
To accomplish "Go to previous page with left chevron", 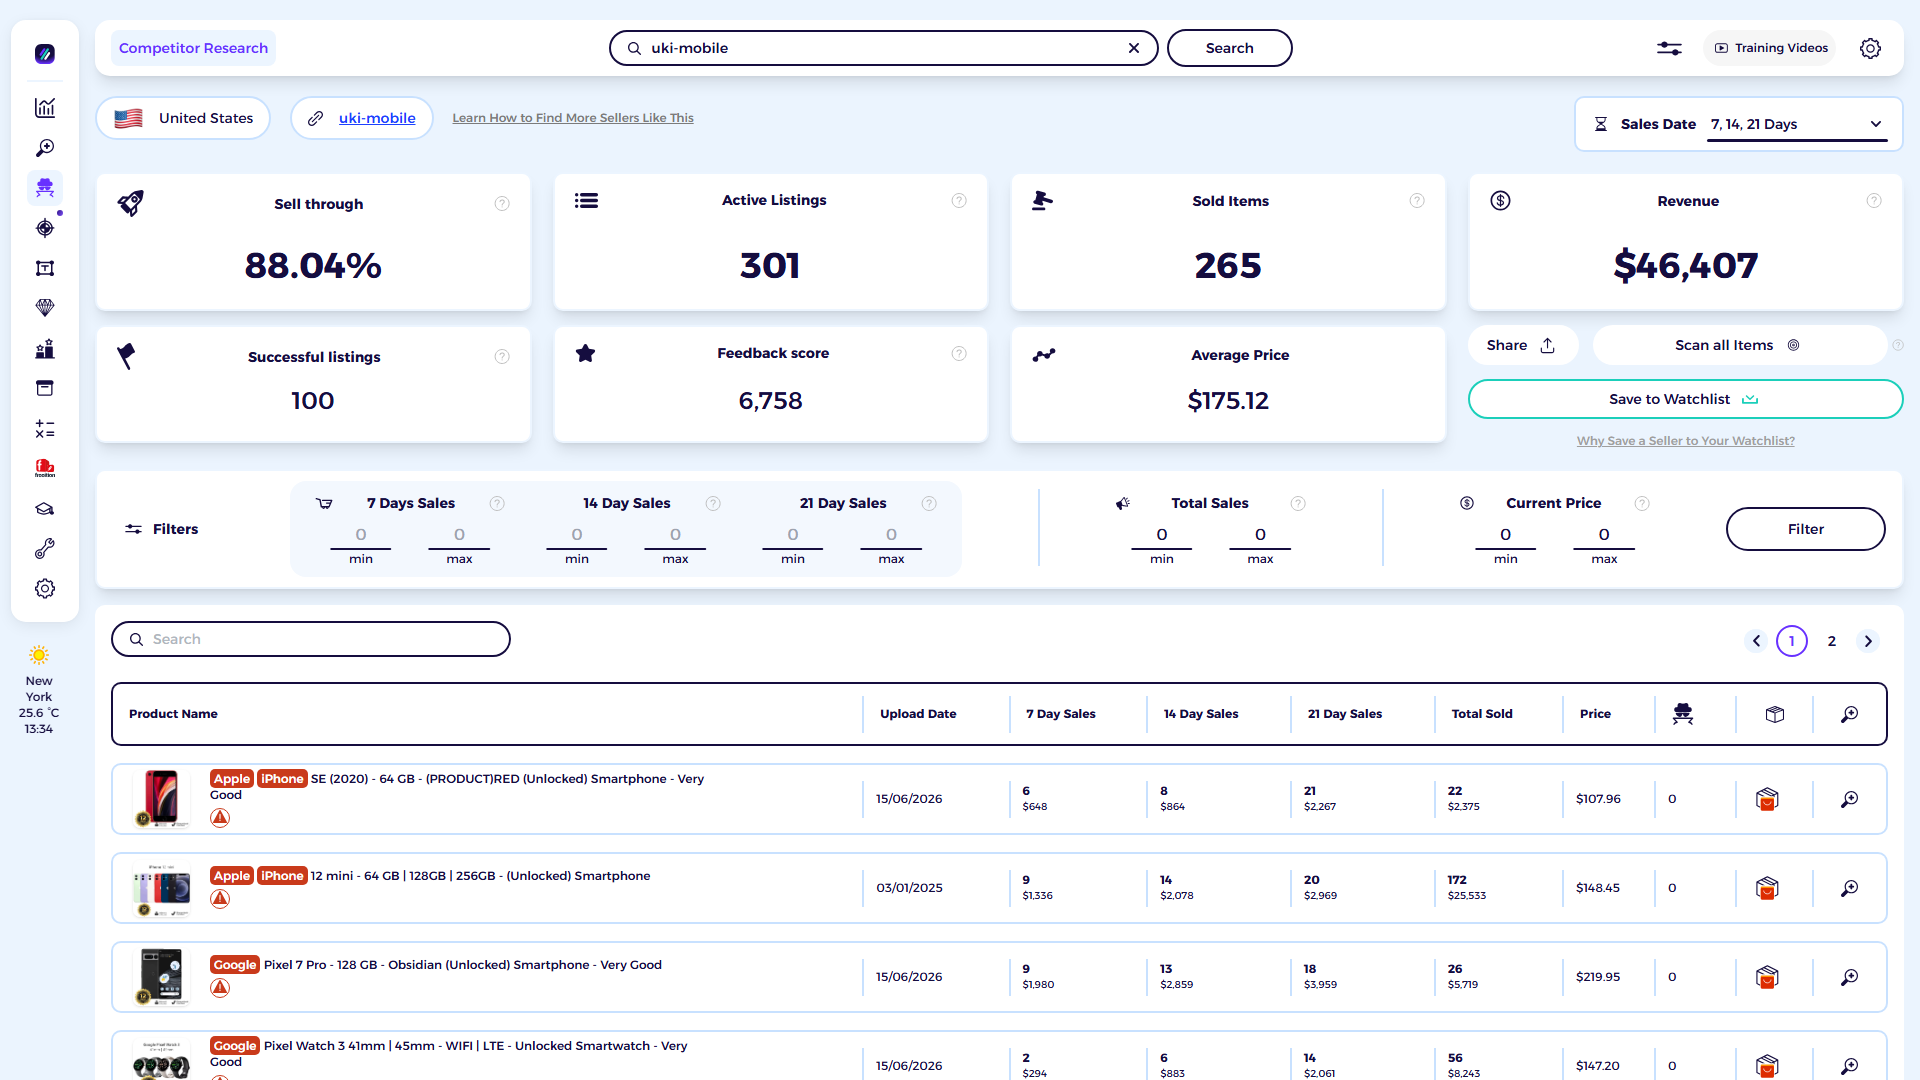I will point(1756,641).
